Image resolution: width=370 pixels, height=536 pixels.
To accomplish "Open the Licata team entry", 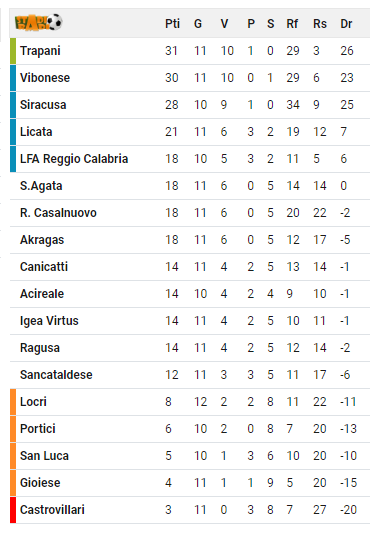I will 36,132.
